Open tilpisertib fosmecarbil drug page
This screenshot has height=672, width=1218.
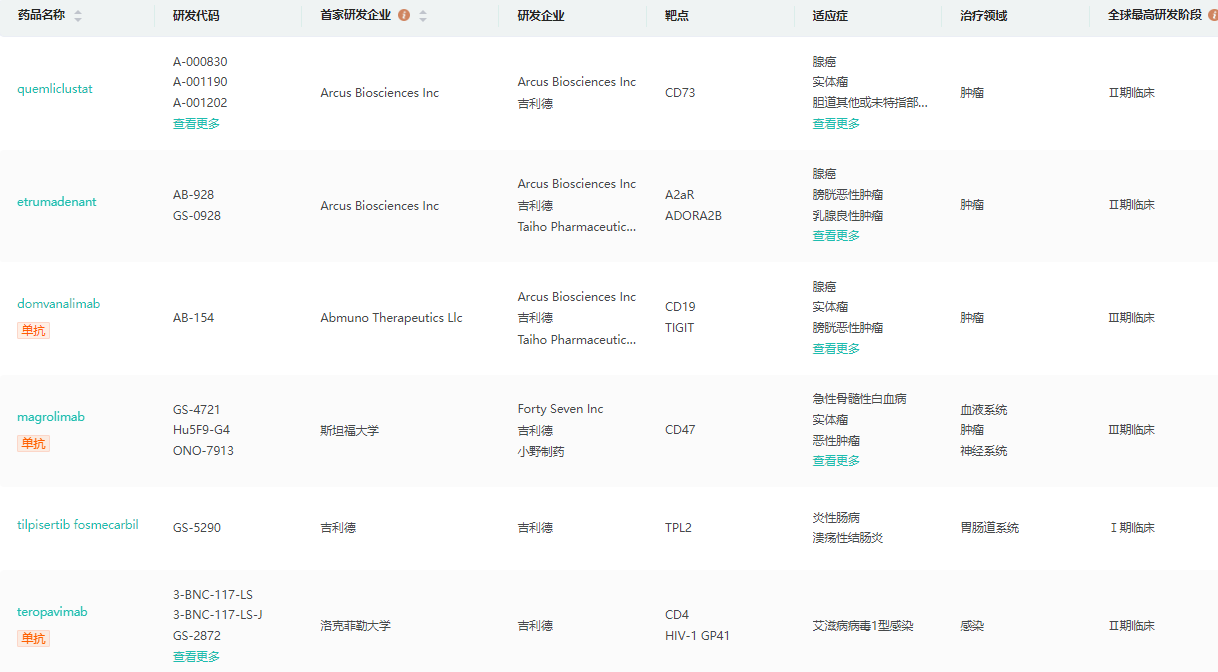click(78, 525)
